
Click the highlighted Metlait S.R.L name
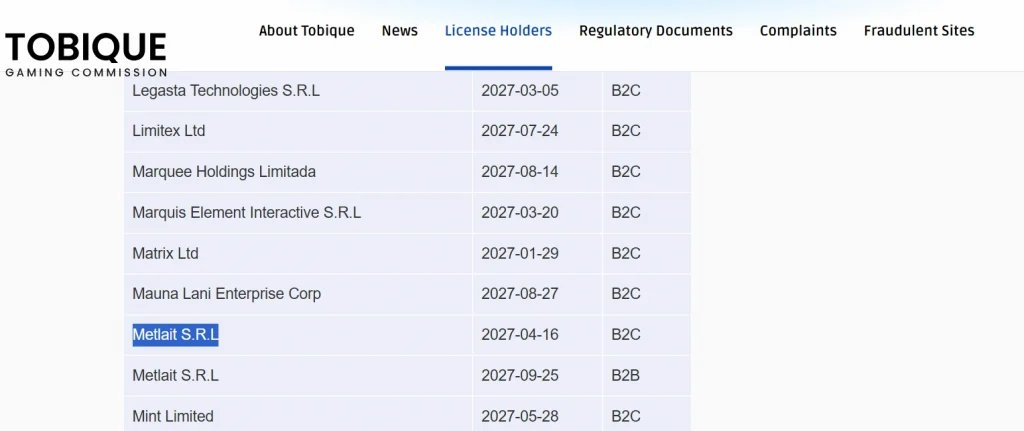click(x=175, y=334)
